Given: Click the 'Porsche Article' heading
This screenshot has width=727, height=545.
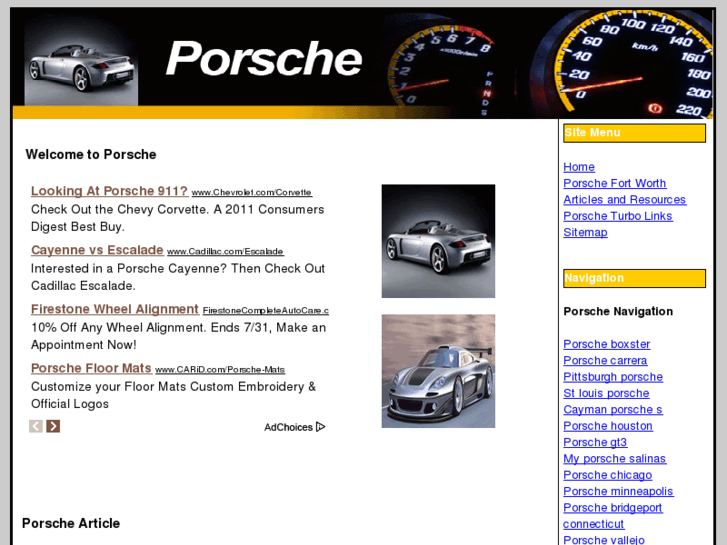Looking at the screenshot, I should click(71, 523).
